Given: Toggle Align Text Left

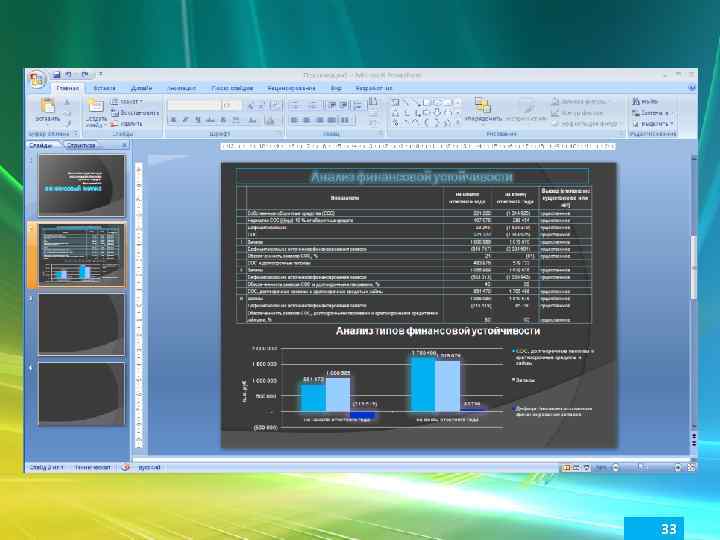Looking at the screenshot, I should [x=294, y=120].
